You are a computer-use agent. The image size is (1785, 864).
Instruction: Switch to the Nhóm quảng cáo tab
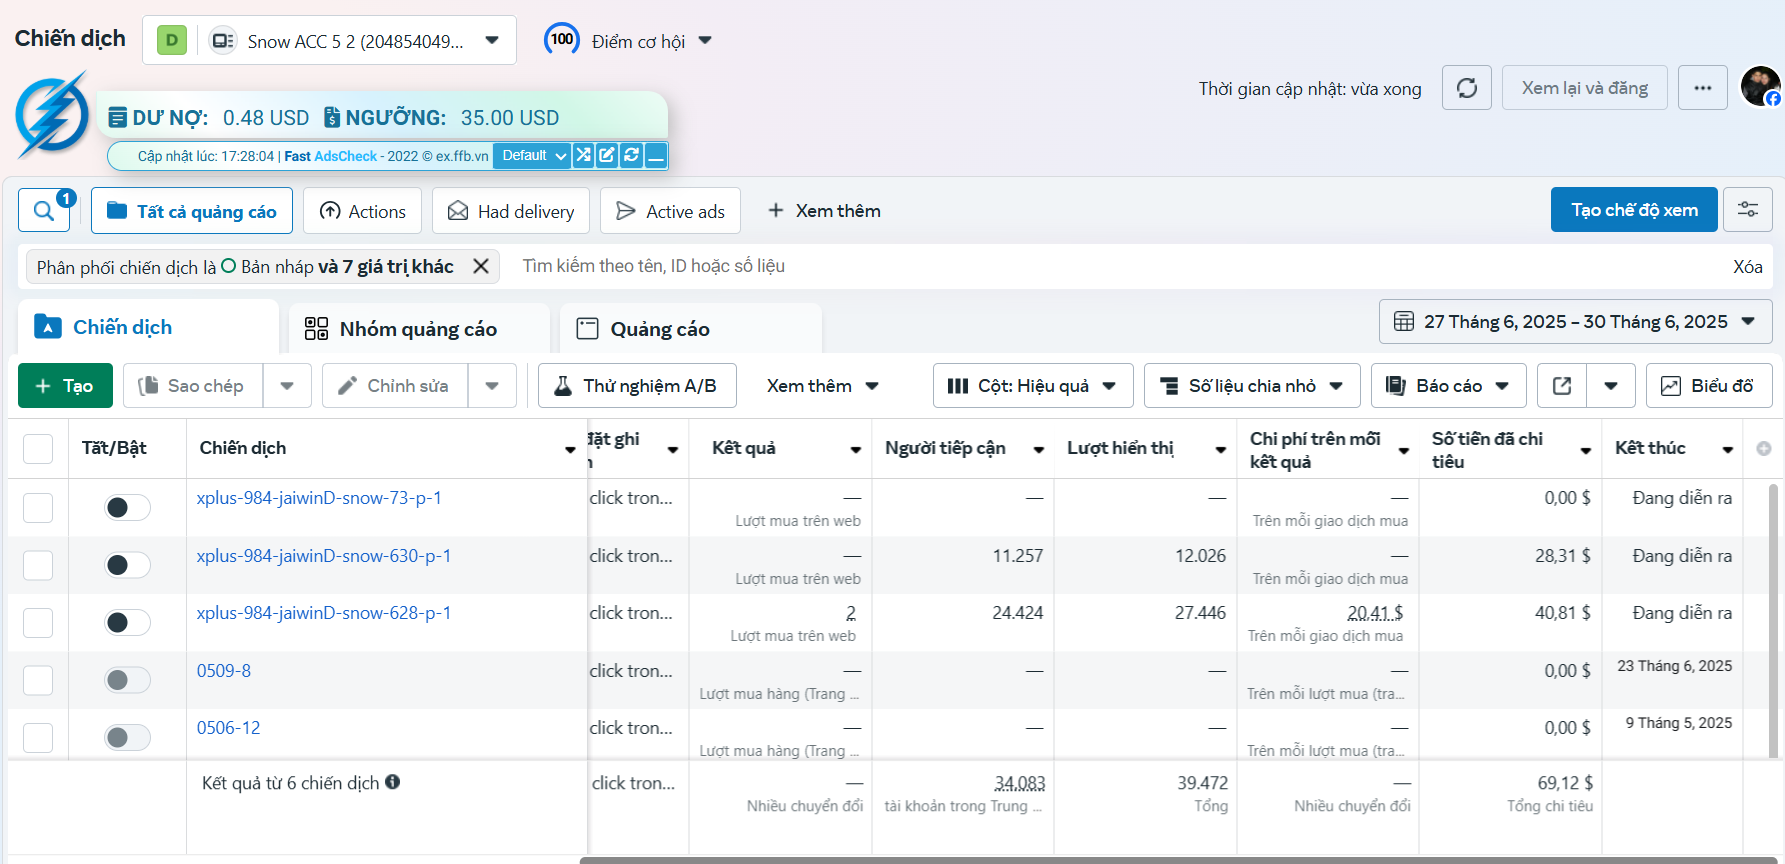click(x=419, y=329)
